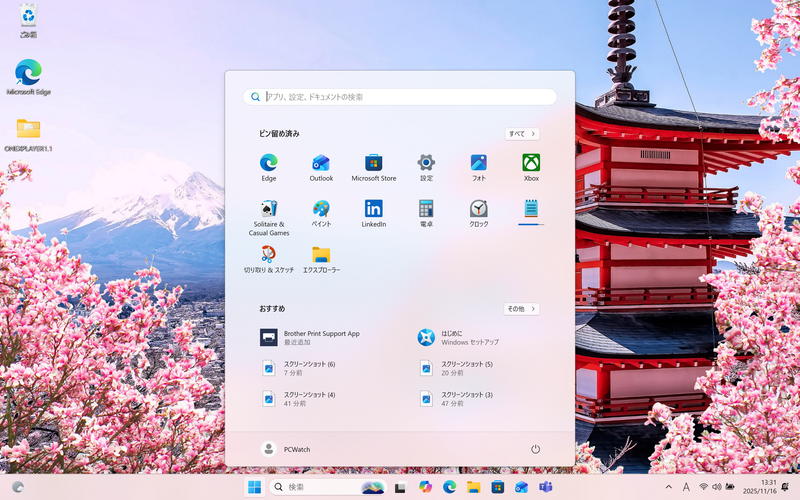Screen dimensions: 800x500
Task: Open the clock and date 13:31
Action: [759, 487]
